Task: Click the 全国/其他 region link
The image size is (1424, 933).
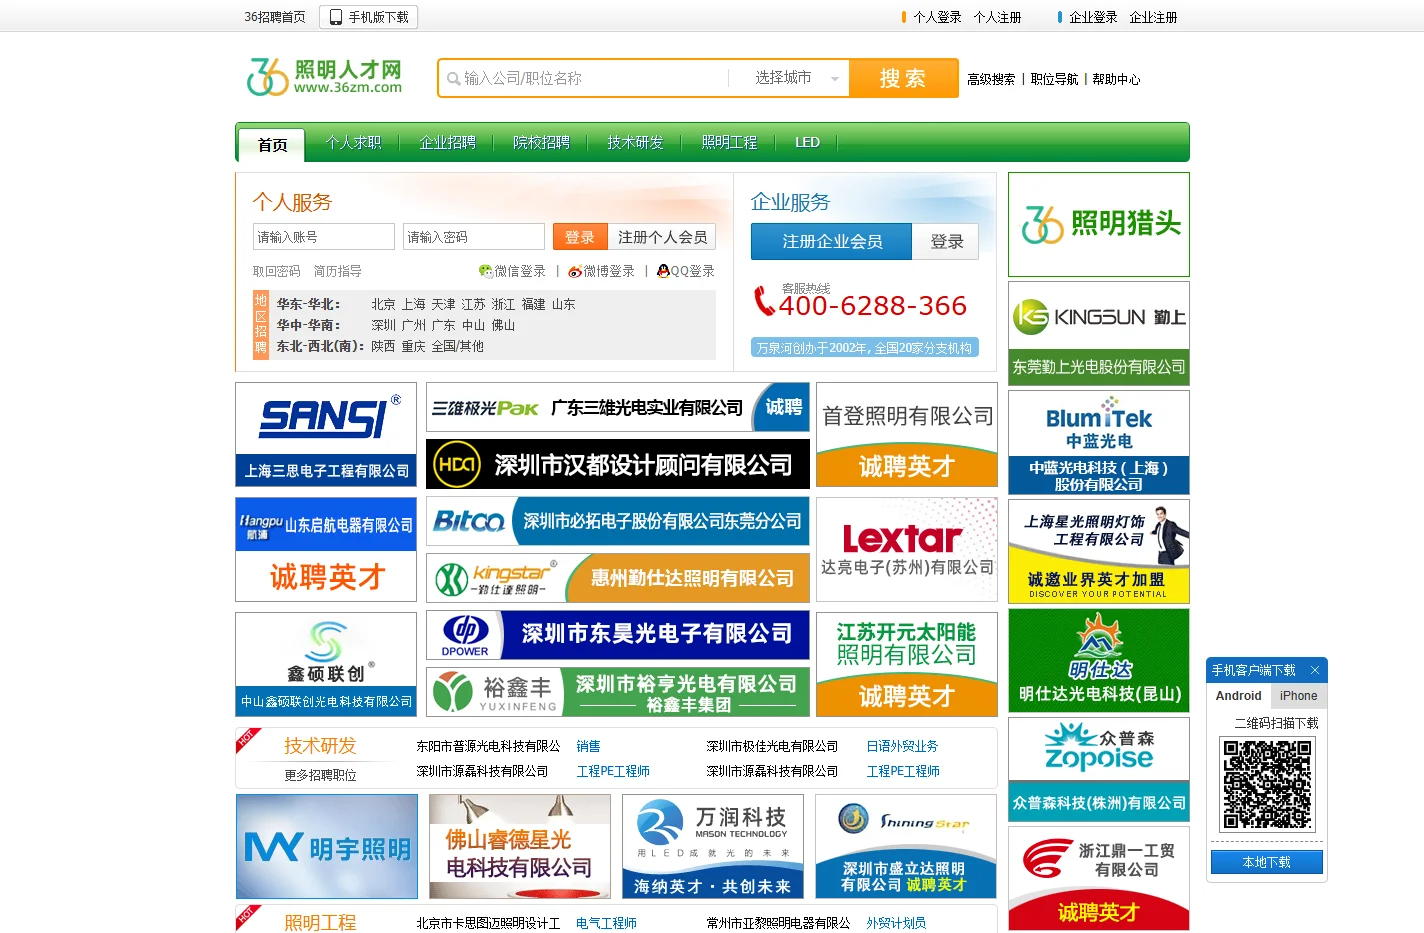Action: click(457, 346)
